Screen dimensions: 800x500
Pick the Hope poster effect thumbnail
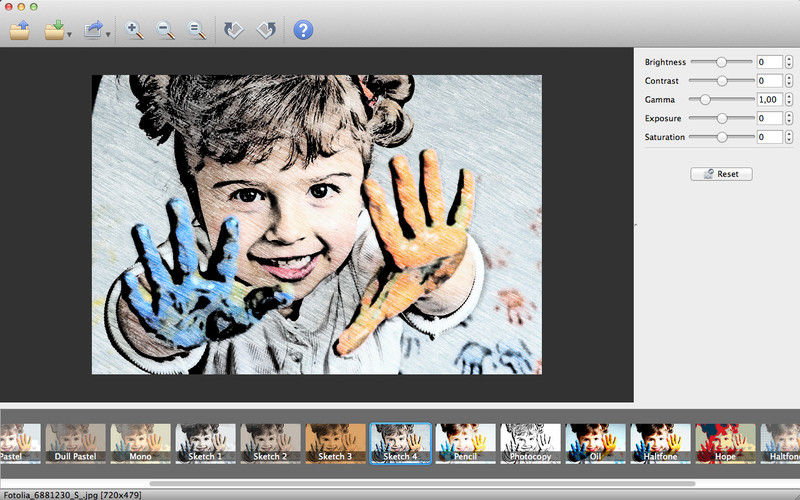(x=726, y=443)
